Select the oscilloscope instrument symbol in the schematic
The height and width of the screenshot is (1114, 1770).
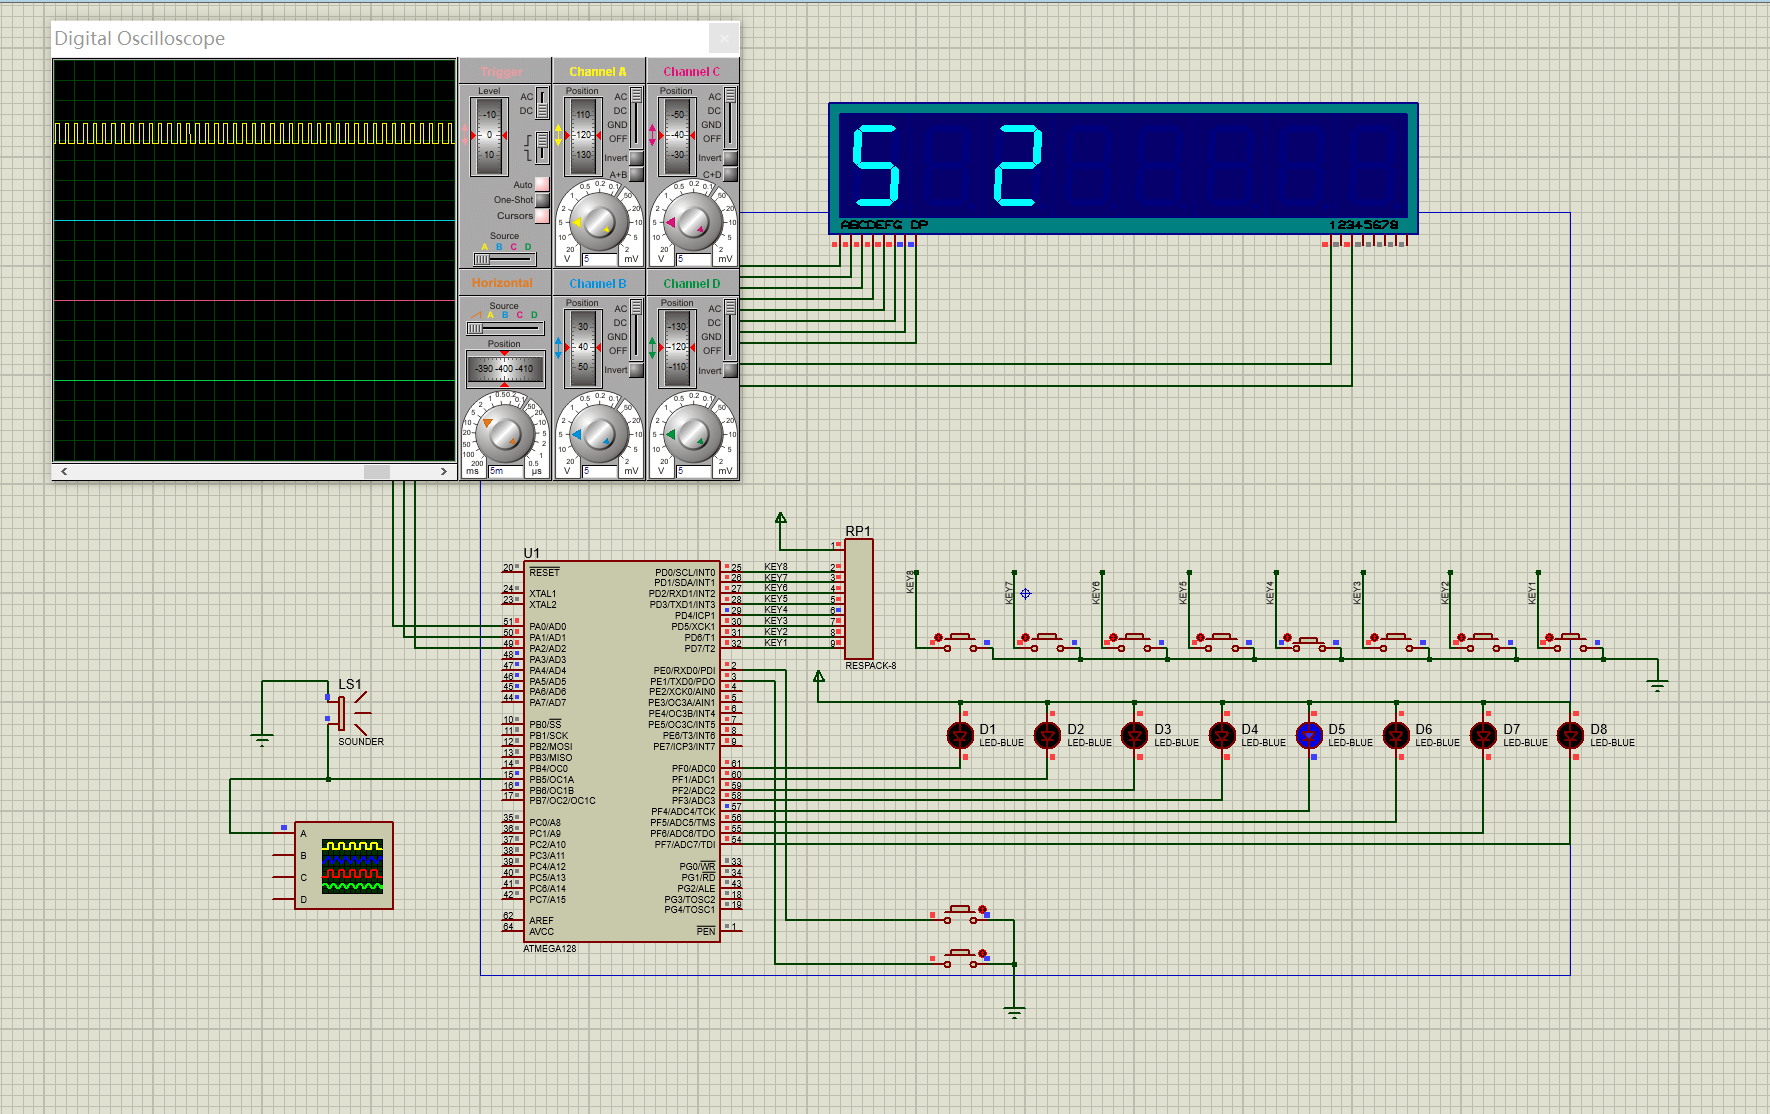click(343, 865)
